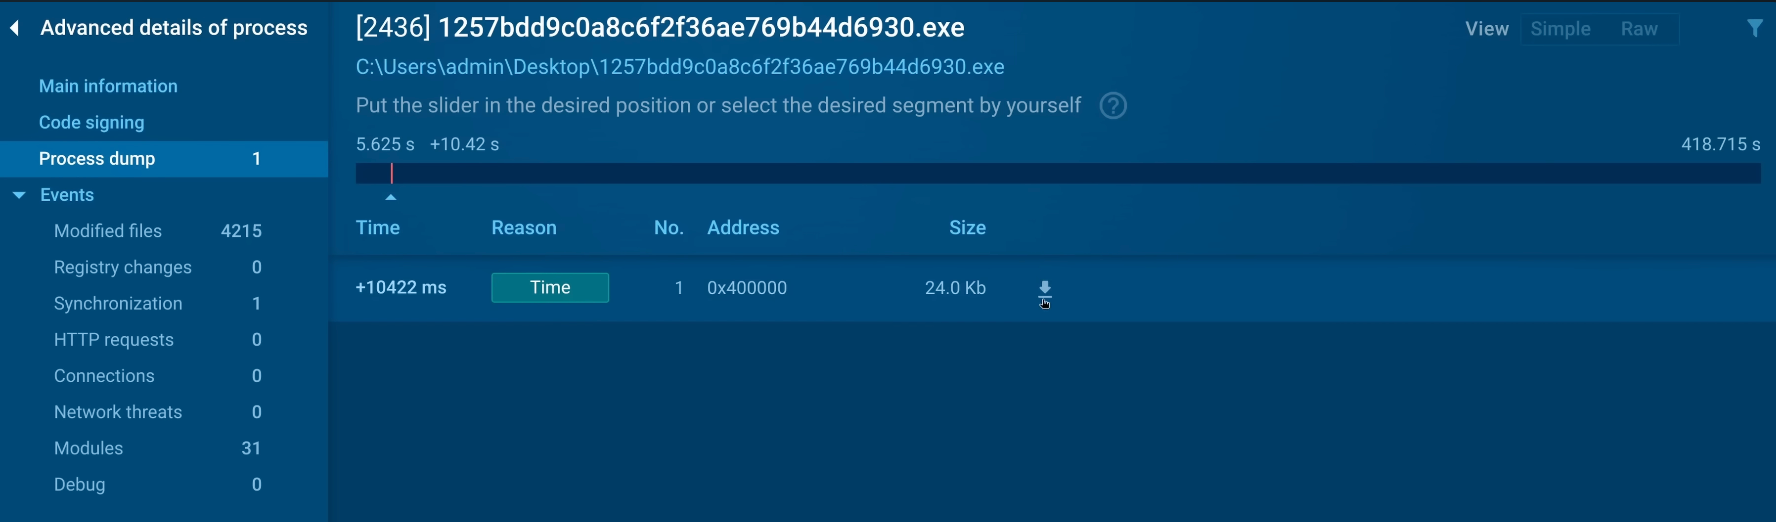Open Code signing section
The height and width of the screenshot is (522, 1776).
91,122
